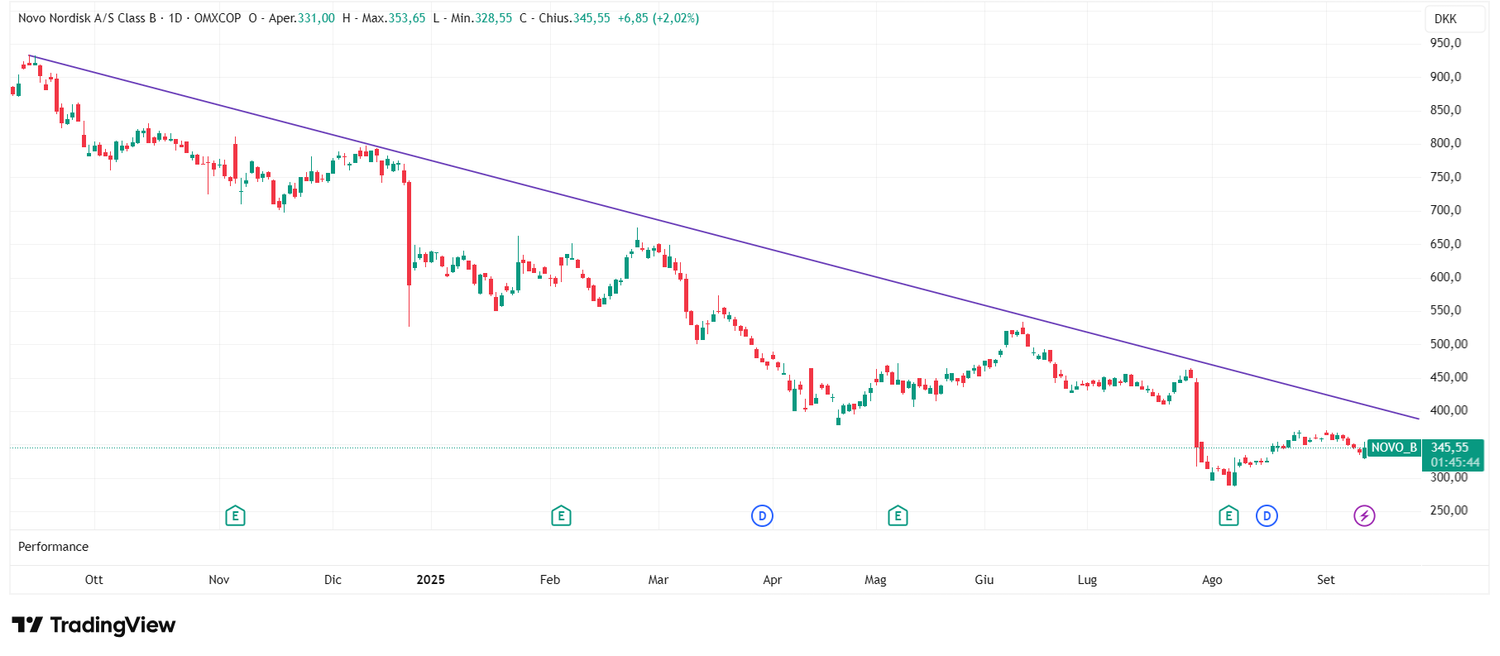Screen dimensions: 1500x656
Task: Click the Nov month label on time axis
Action: [x=219, y=580]
